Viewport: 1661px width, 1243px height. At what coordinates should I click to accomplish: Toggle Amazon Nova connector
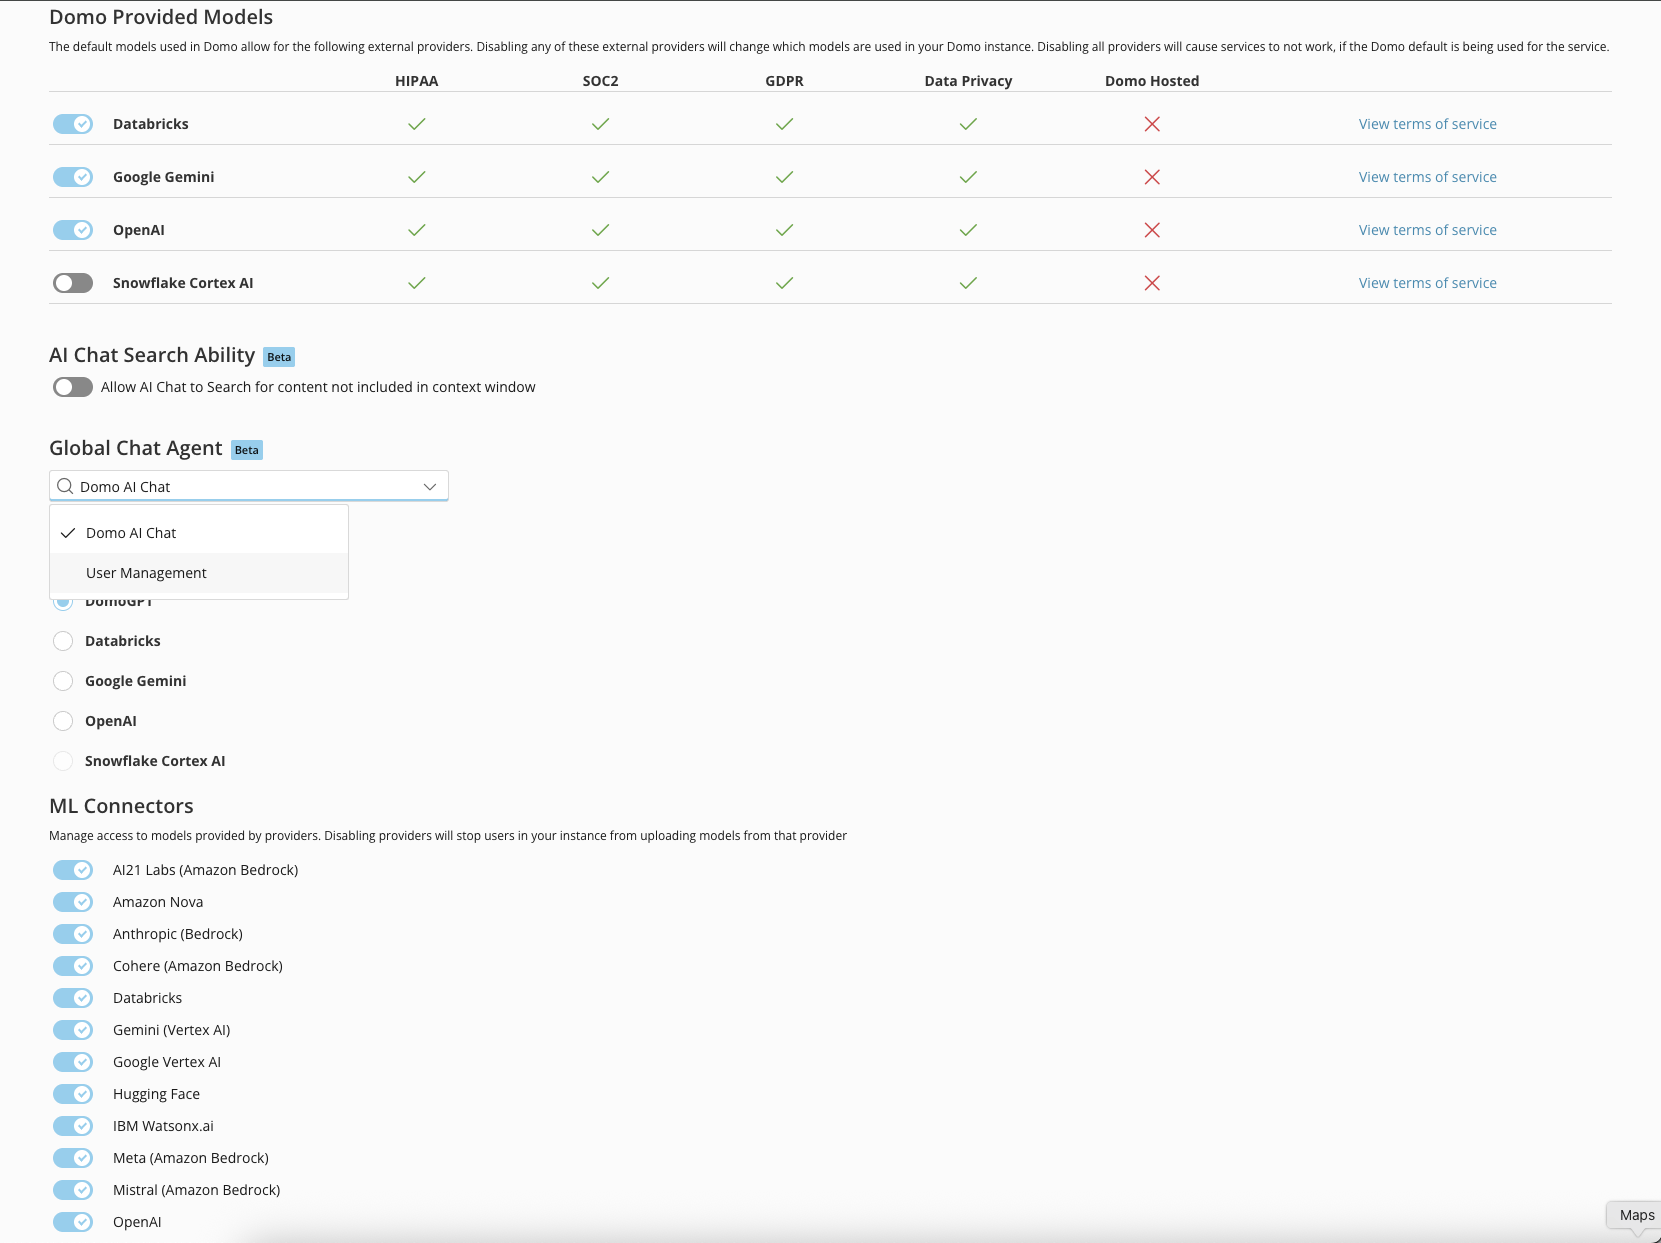(x=73, y=902)
